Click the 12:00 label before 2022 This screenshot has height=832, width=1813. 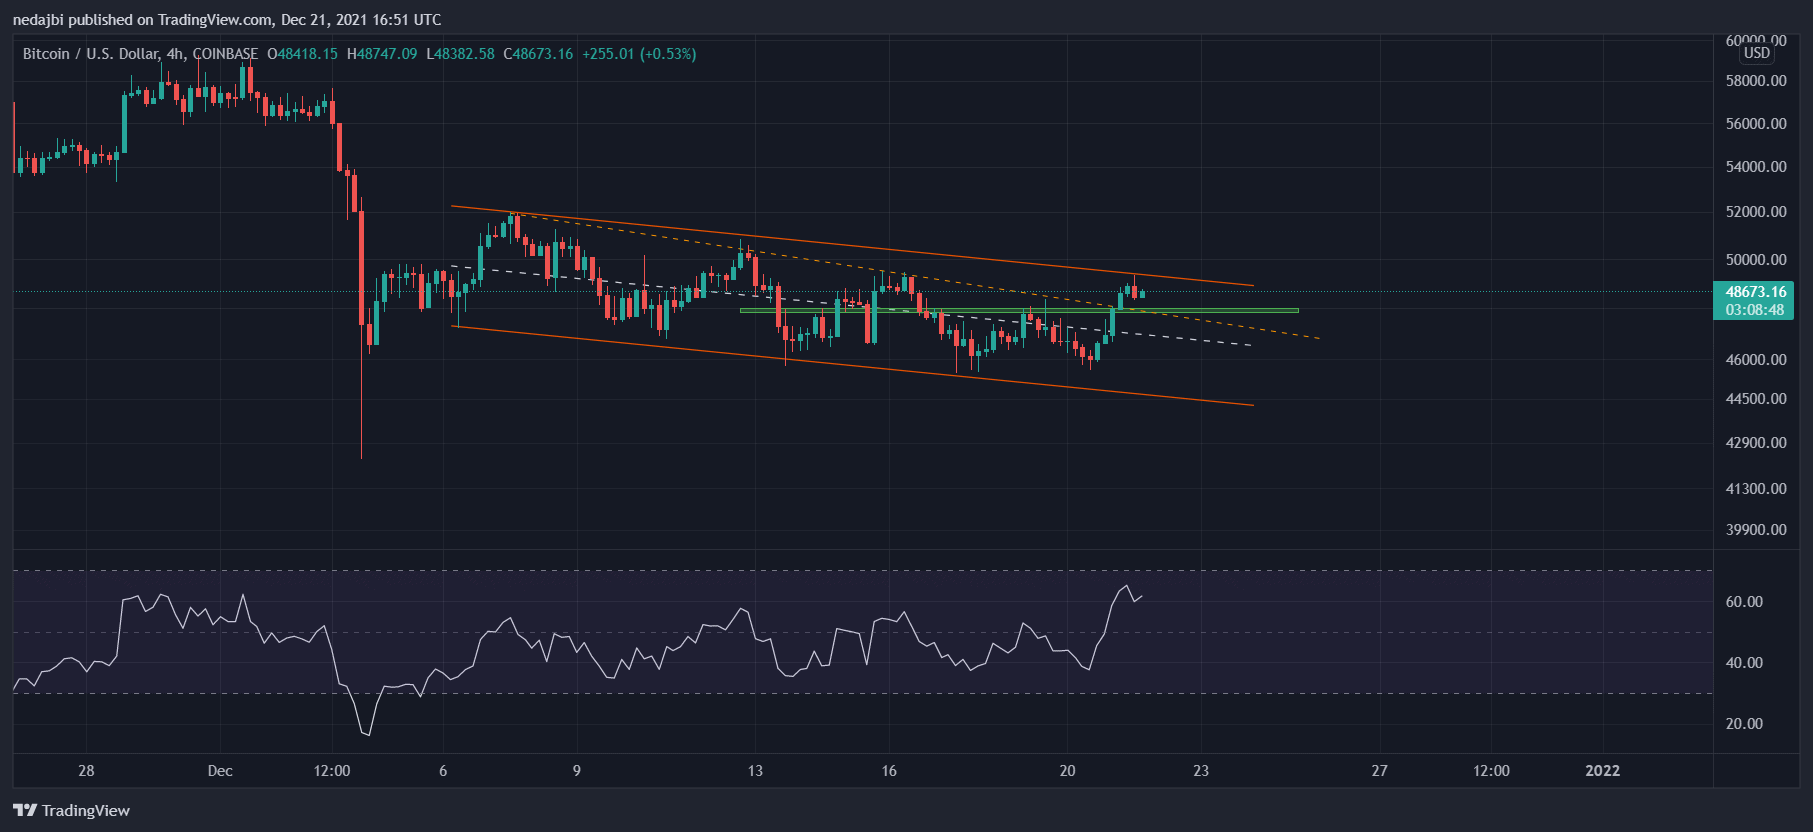pos(1491,771)
